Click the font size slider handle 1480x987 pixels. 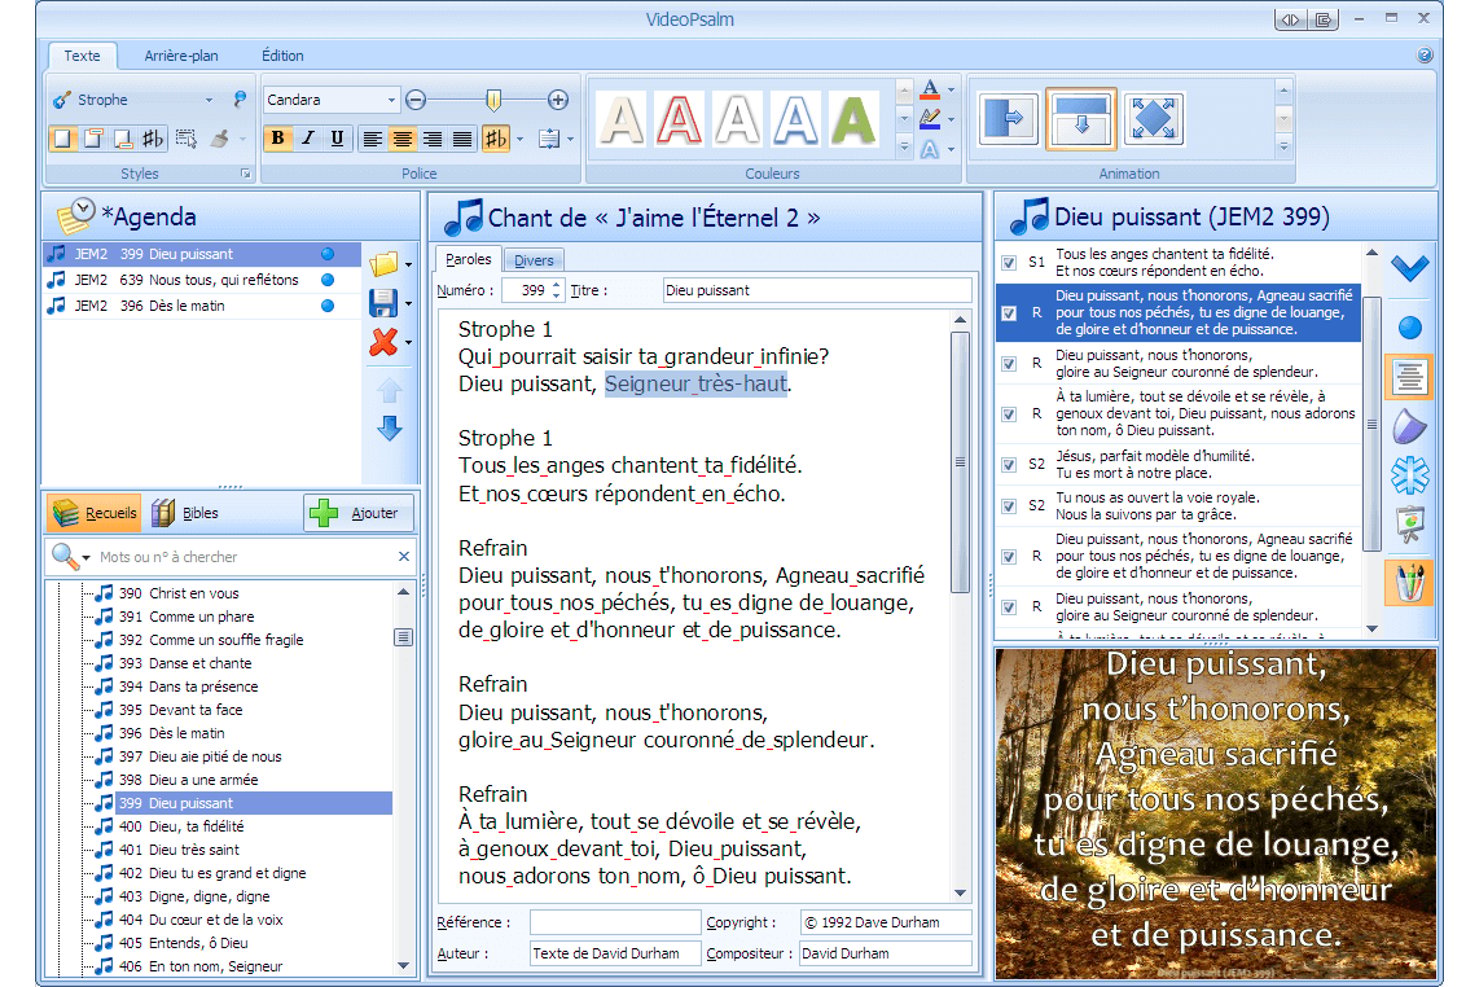[494, 100]
